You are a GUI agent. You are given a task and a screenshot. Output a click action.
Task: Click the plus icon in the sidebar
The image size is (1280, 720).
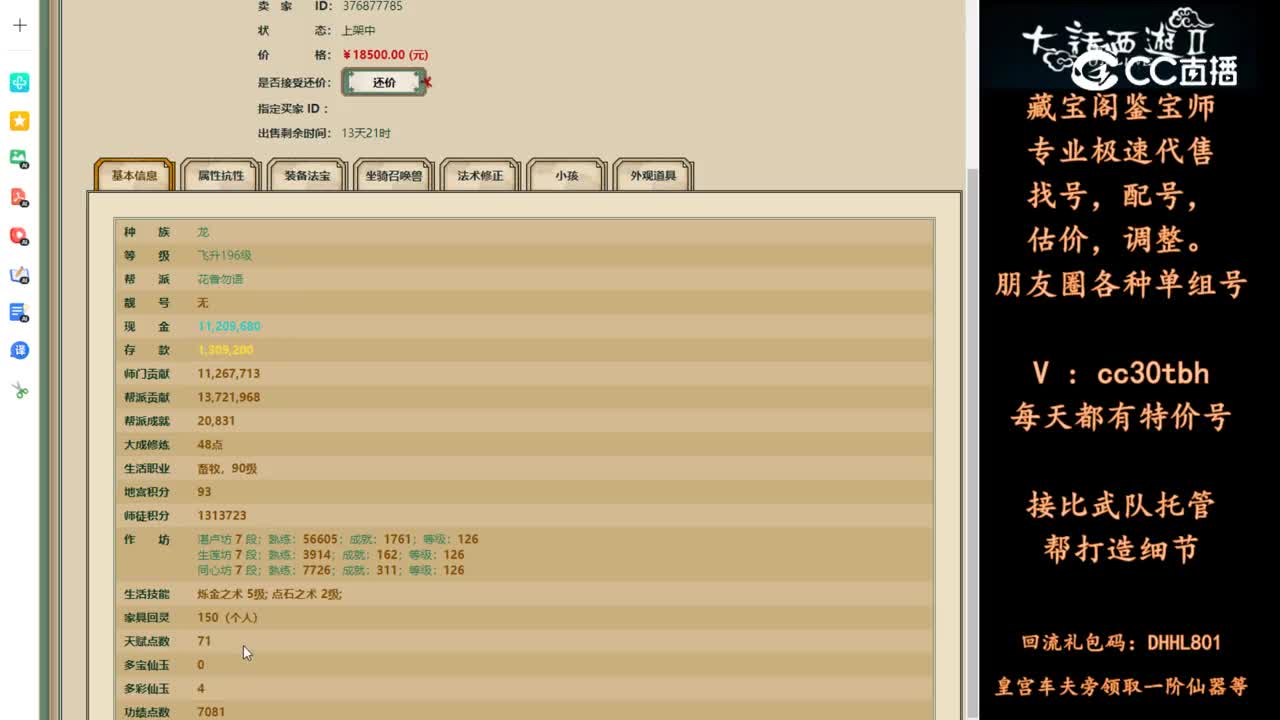(19, 25)
